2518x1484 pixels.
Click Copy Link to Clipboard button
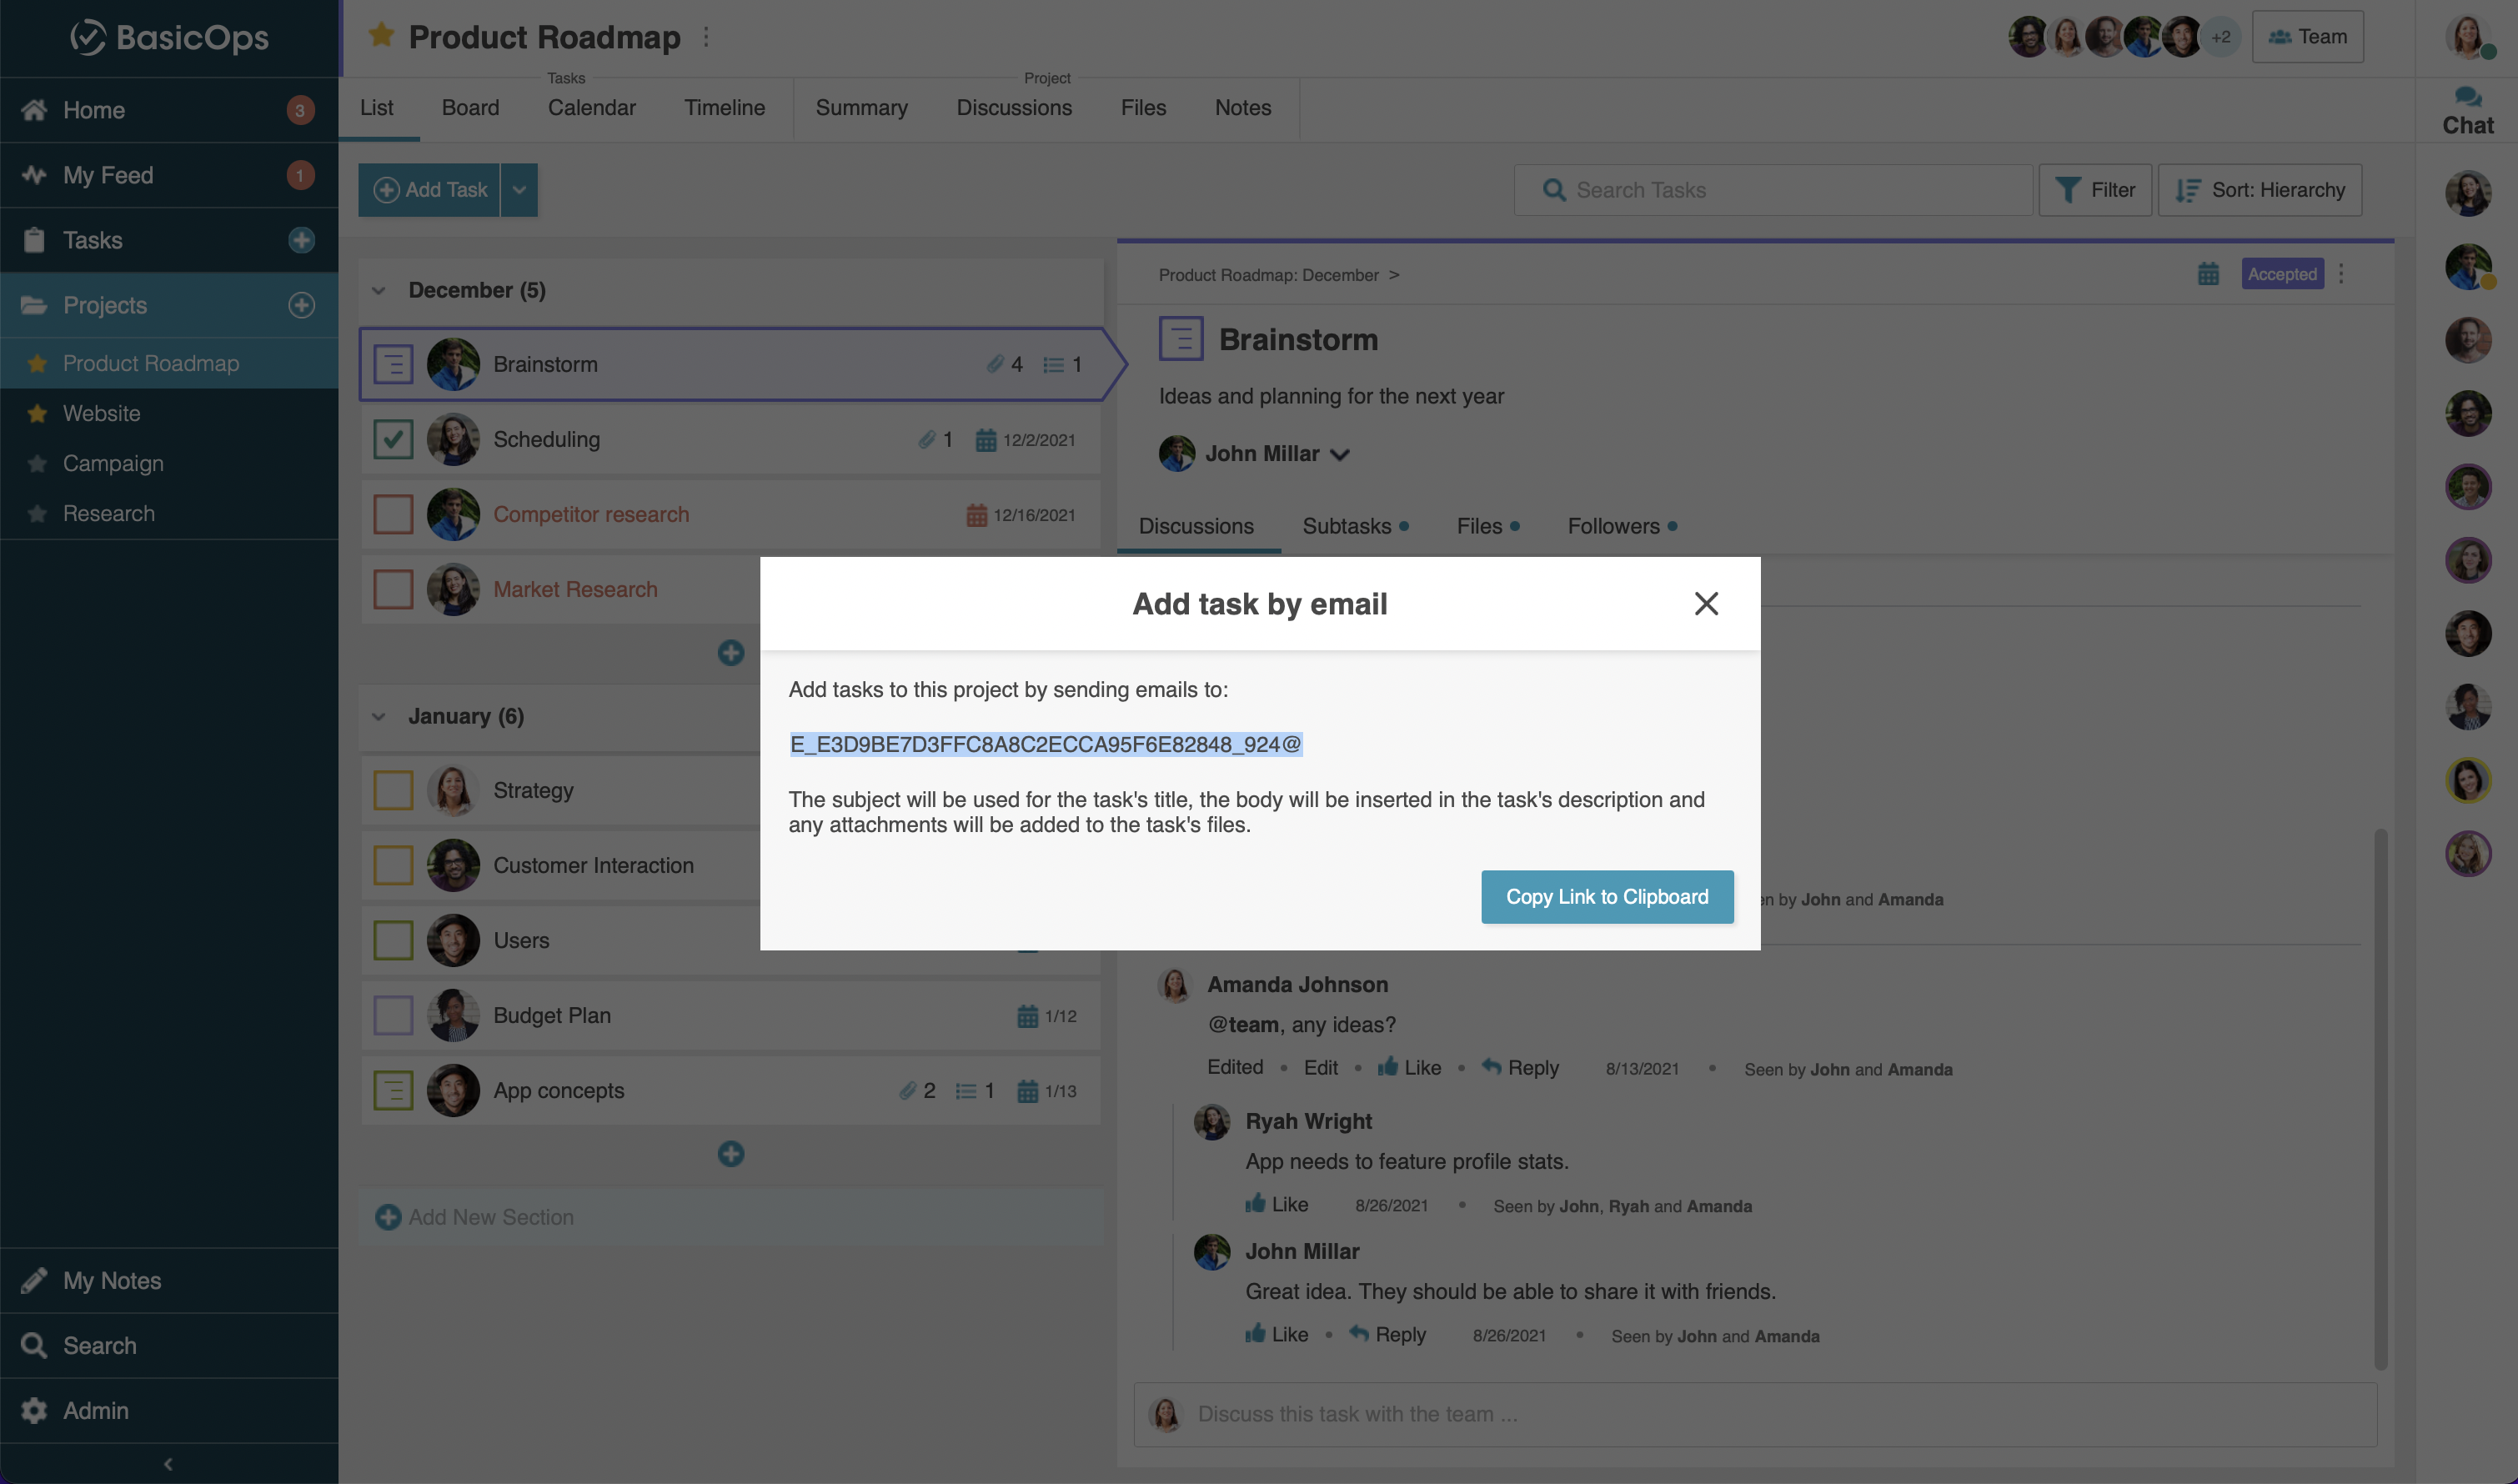click(1606, 897)
